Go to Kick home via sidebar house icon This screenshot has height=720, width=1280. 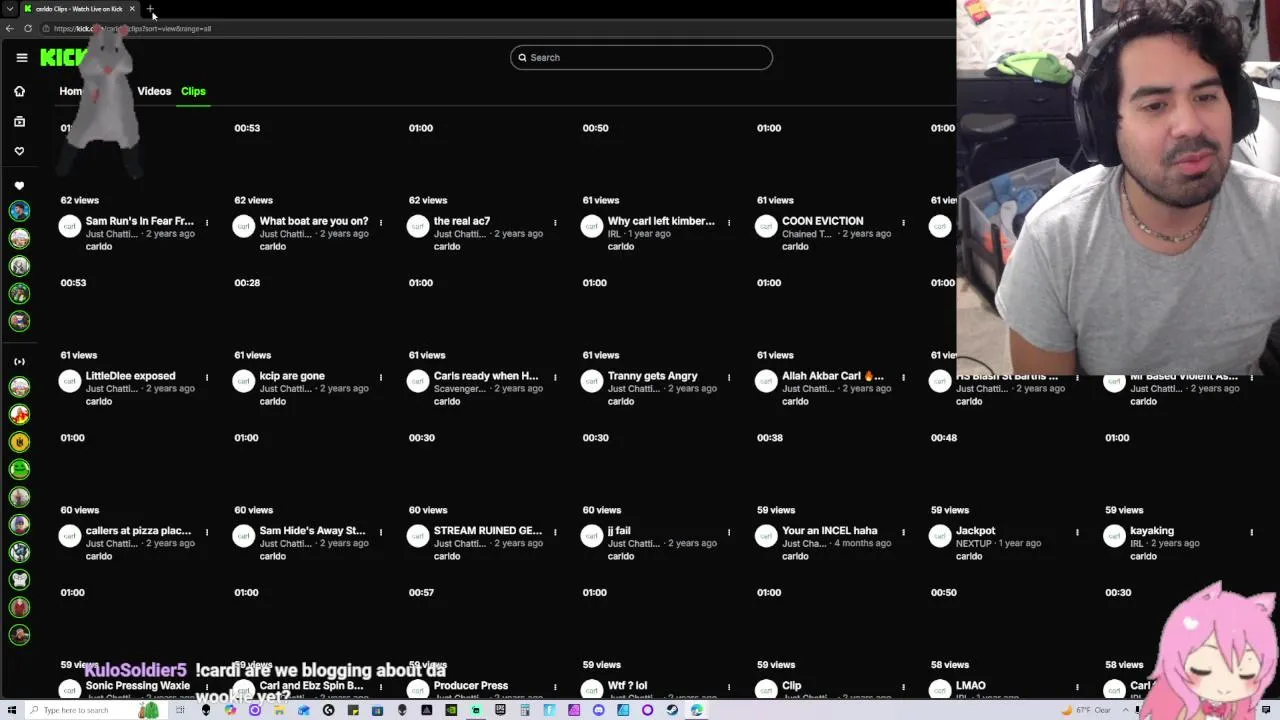click(19, 91)
